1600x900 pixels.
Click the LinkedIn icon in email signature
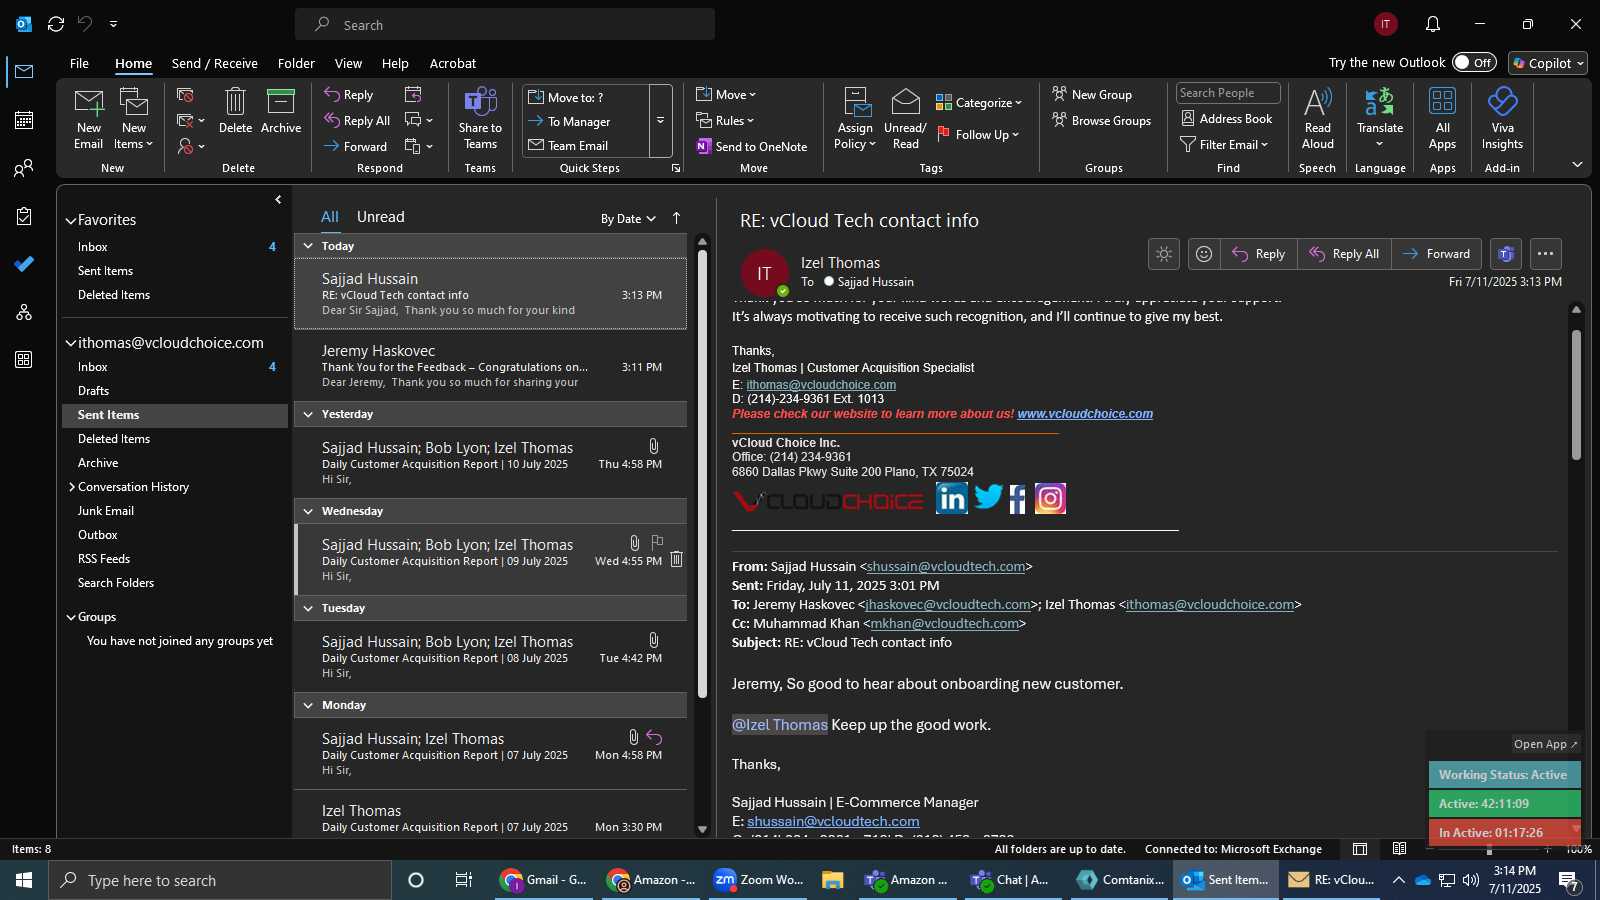click(x=952, y=498)
